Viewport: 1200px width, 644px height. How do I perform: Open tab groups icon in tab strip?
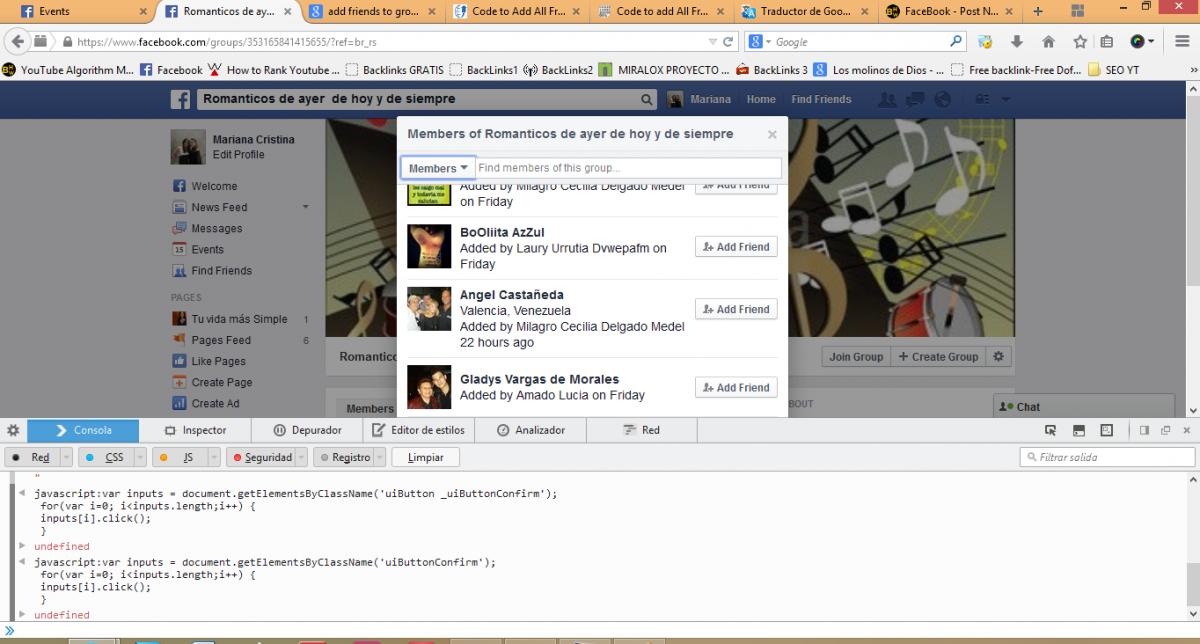tap(1078, 12)
